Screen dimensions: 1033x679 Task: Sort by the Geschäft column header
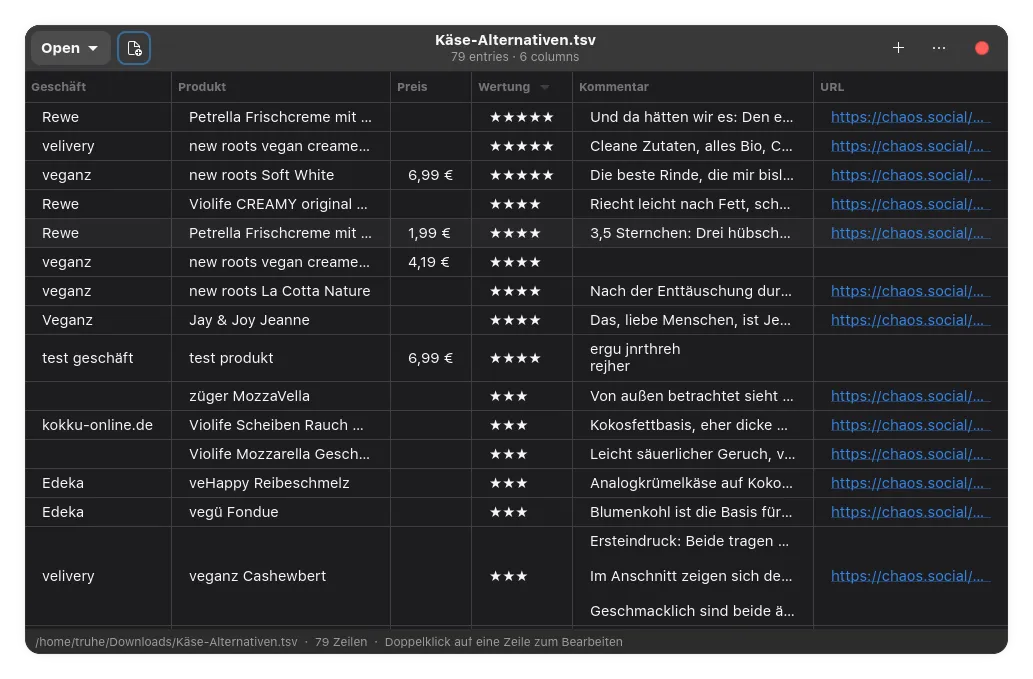[x=58, y=87]
